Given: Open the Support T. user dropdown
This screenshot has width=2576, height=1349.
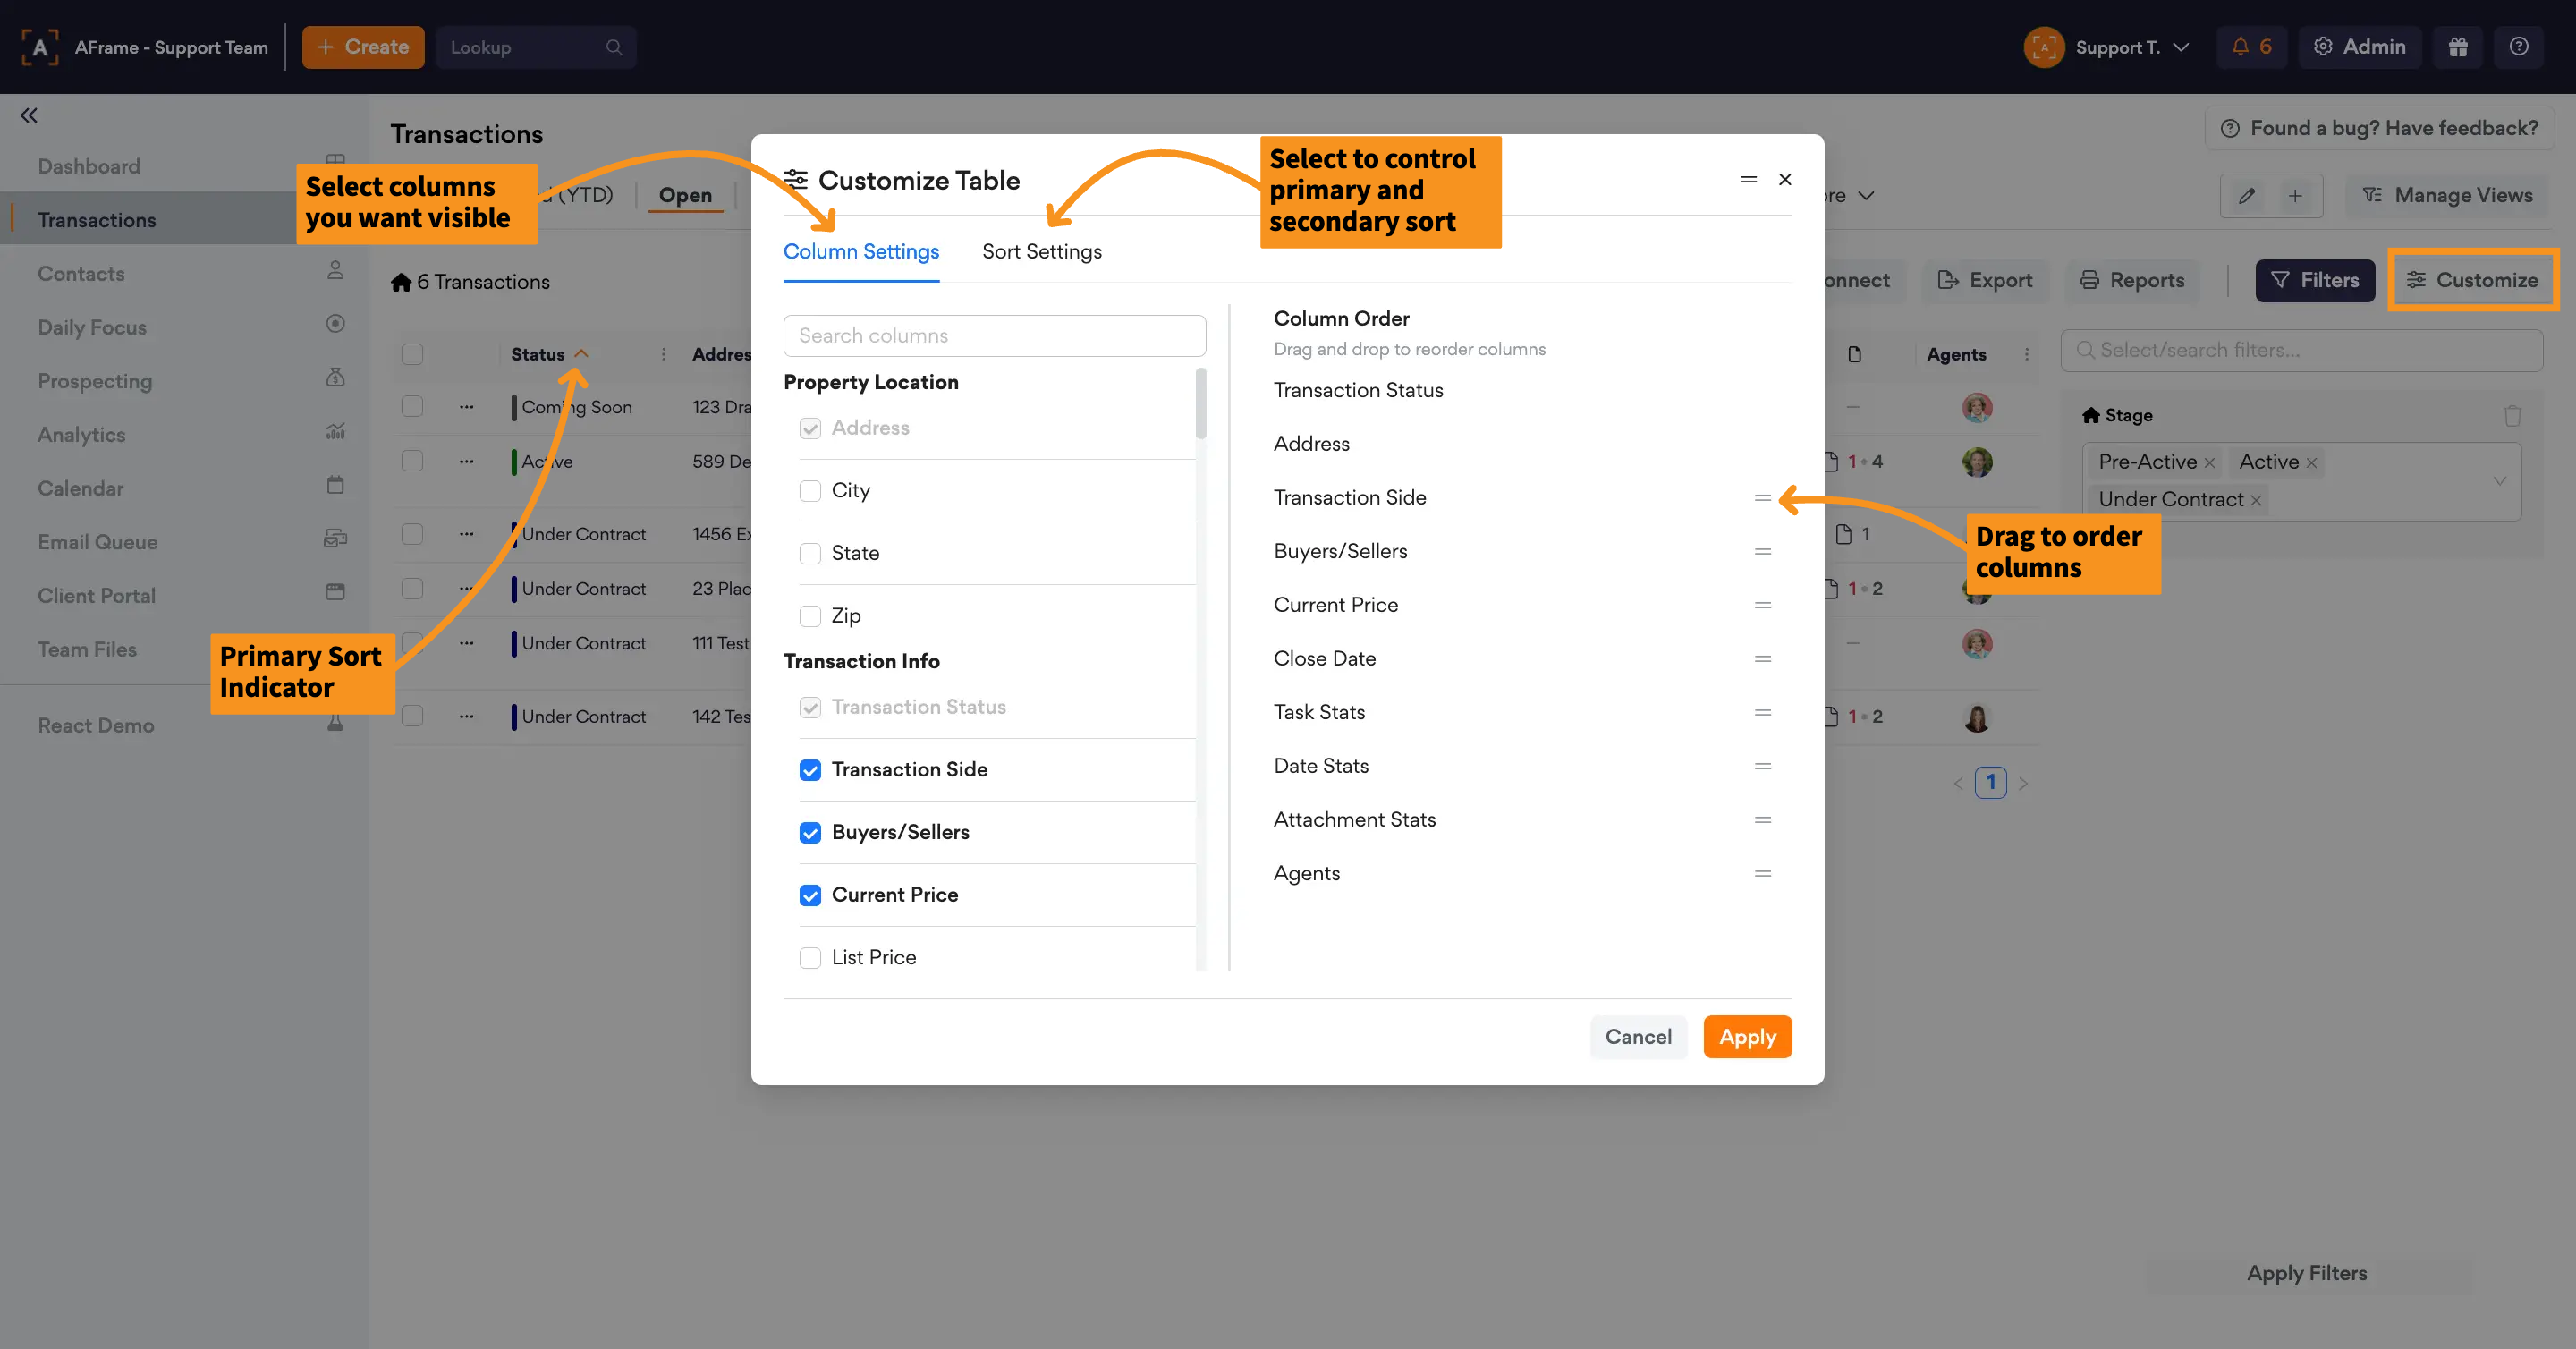Looking at the screenshot, I should pyautogui.click(x=2117, y=47).
